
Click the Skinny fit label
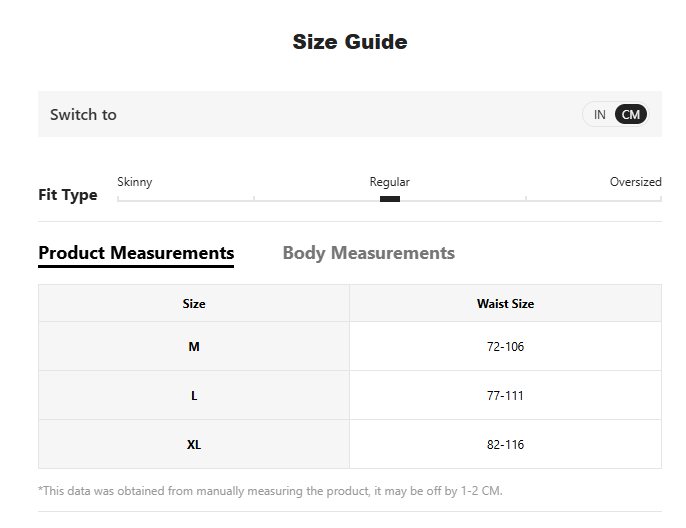pos(135,182)
